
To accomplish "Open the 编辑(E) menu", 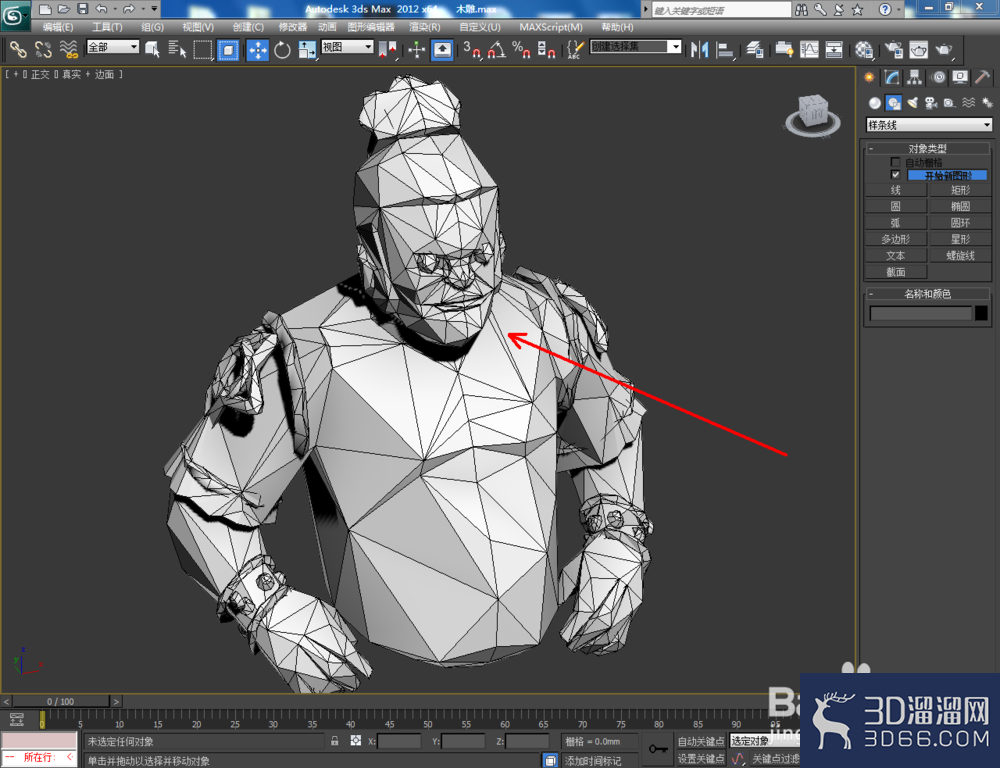I will pyautogui.click(x=58, y=27).
